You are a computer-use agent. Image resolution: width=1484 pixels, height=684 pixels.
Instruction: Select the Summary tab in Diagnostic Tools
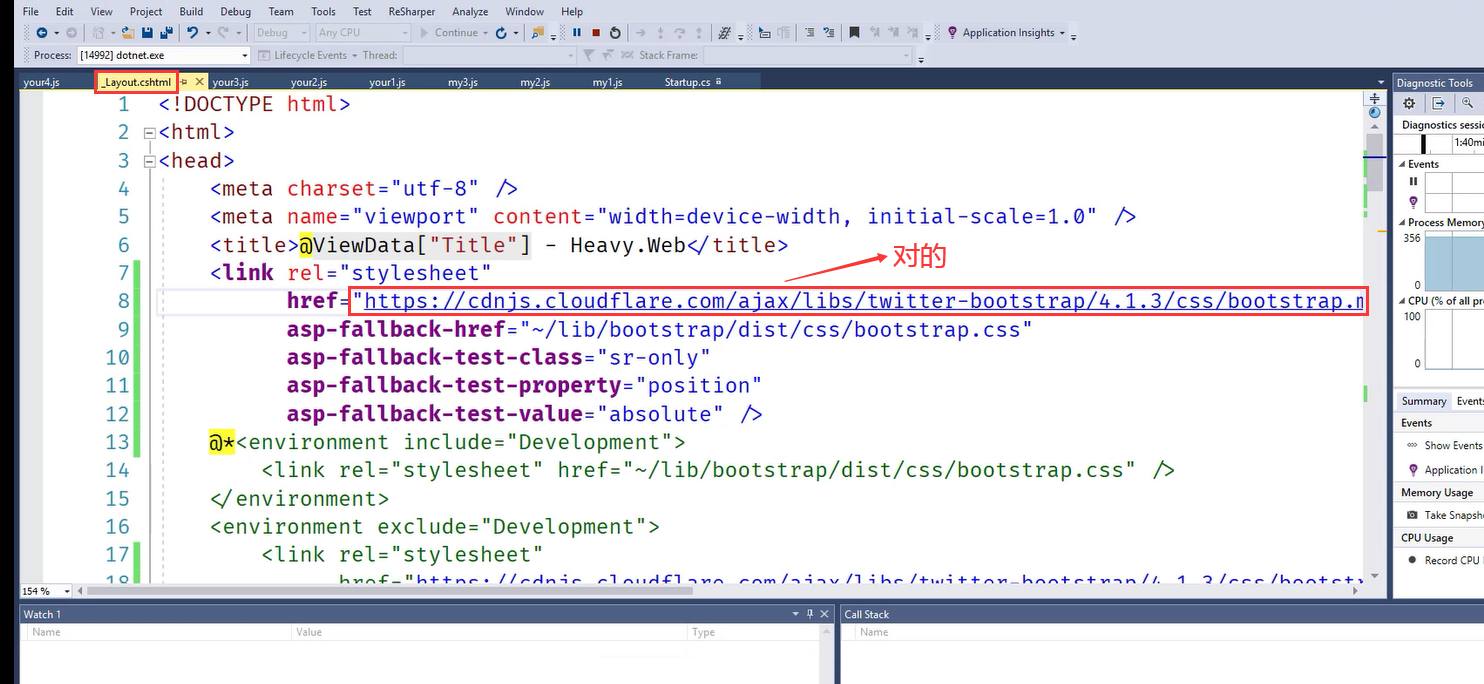pos(1423,401)
